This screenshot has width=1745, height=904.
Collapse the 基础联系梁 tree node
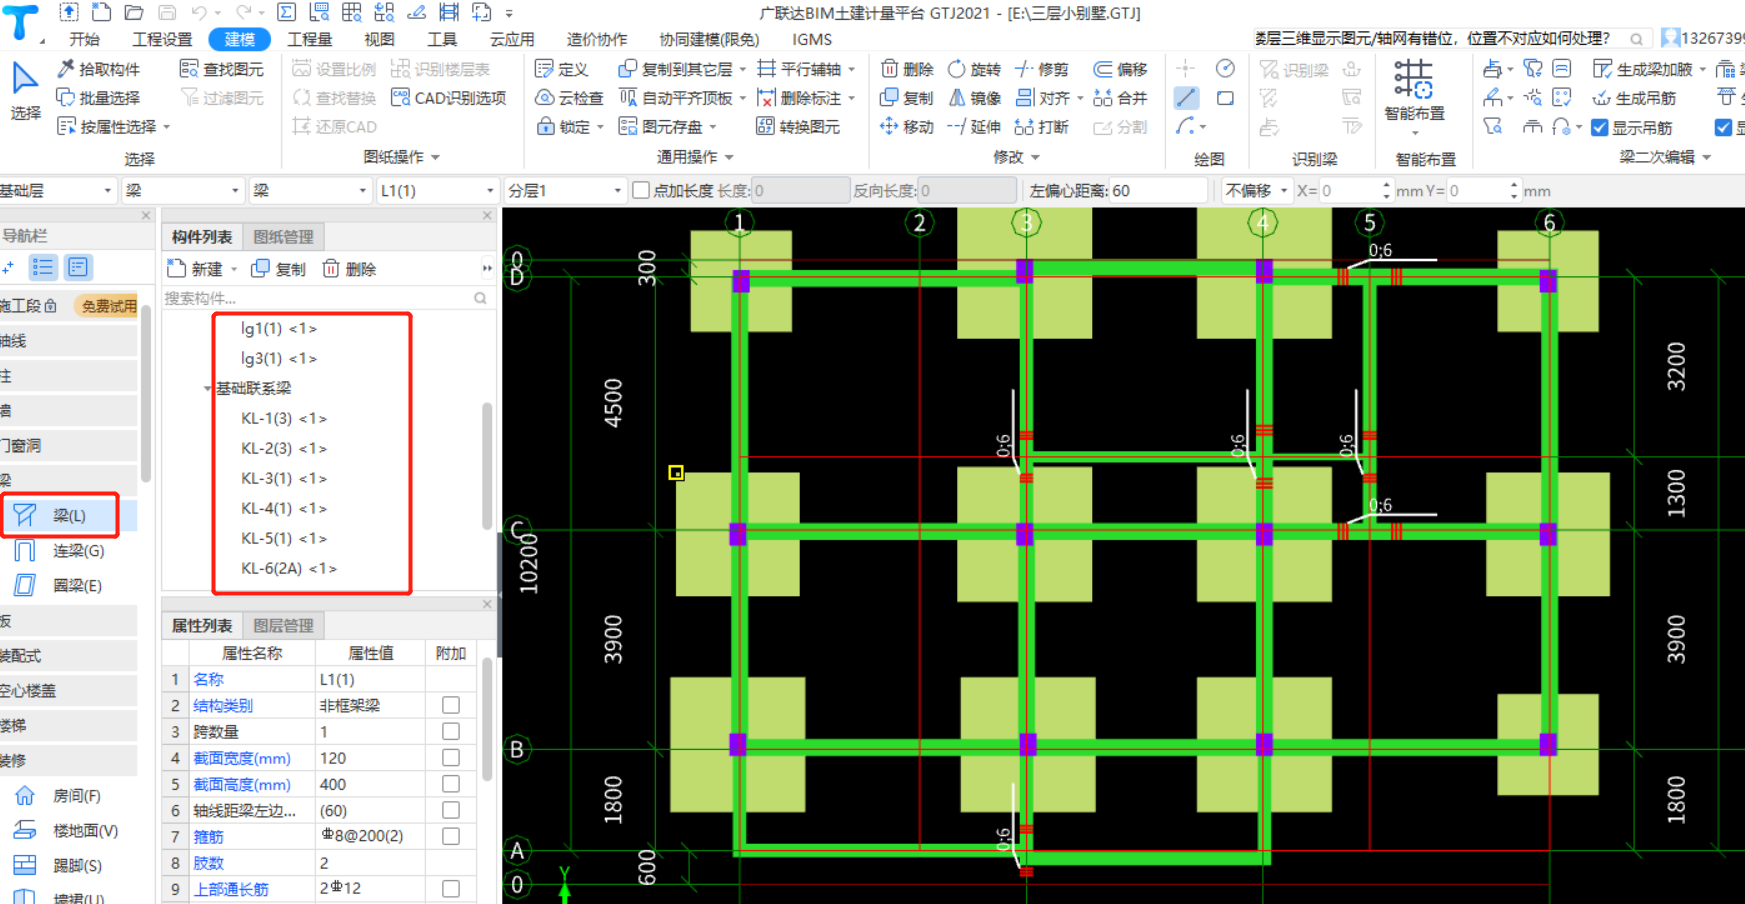click(207, 388)
